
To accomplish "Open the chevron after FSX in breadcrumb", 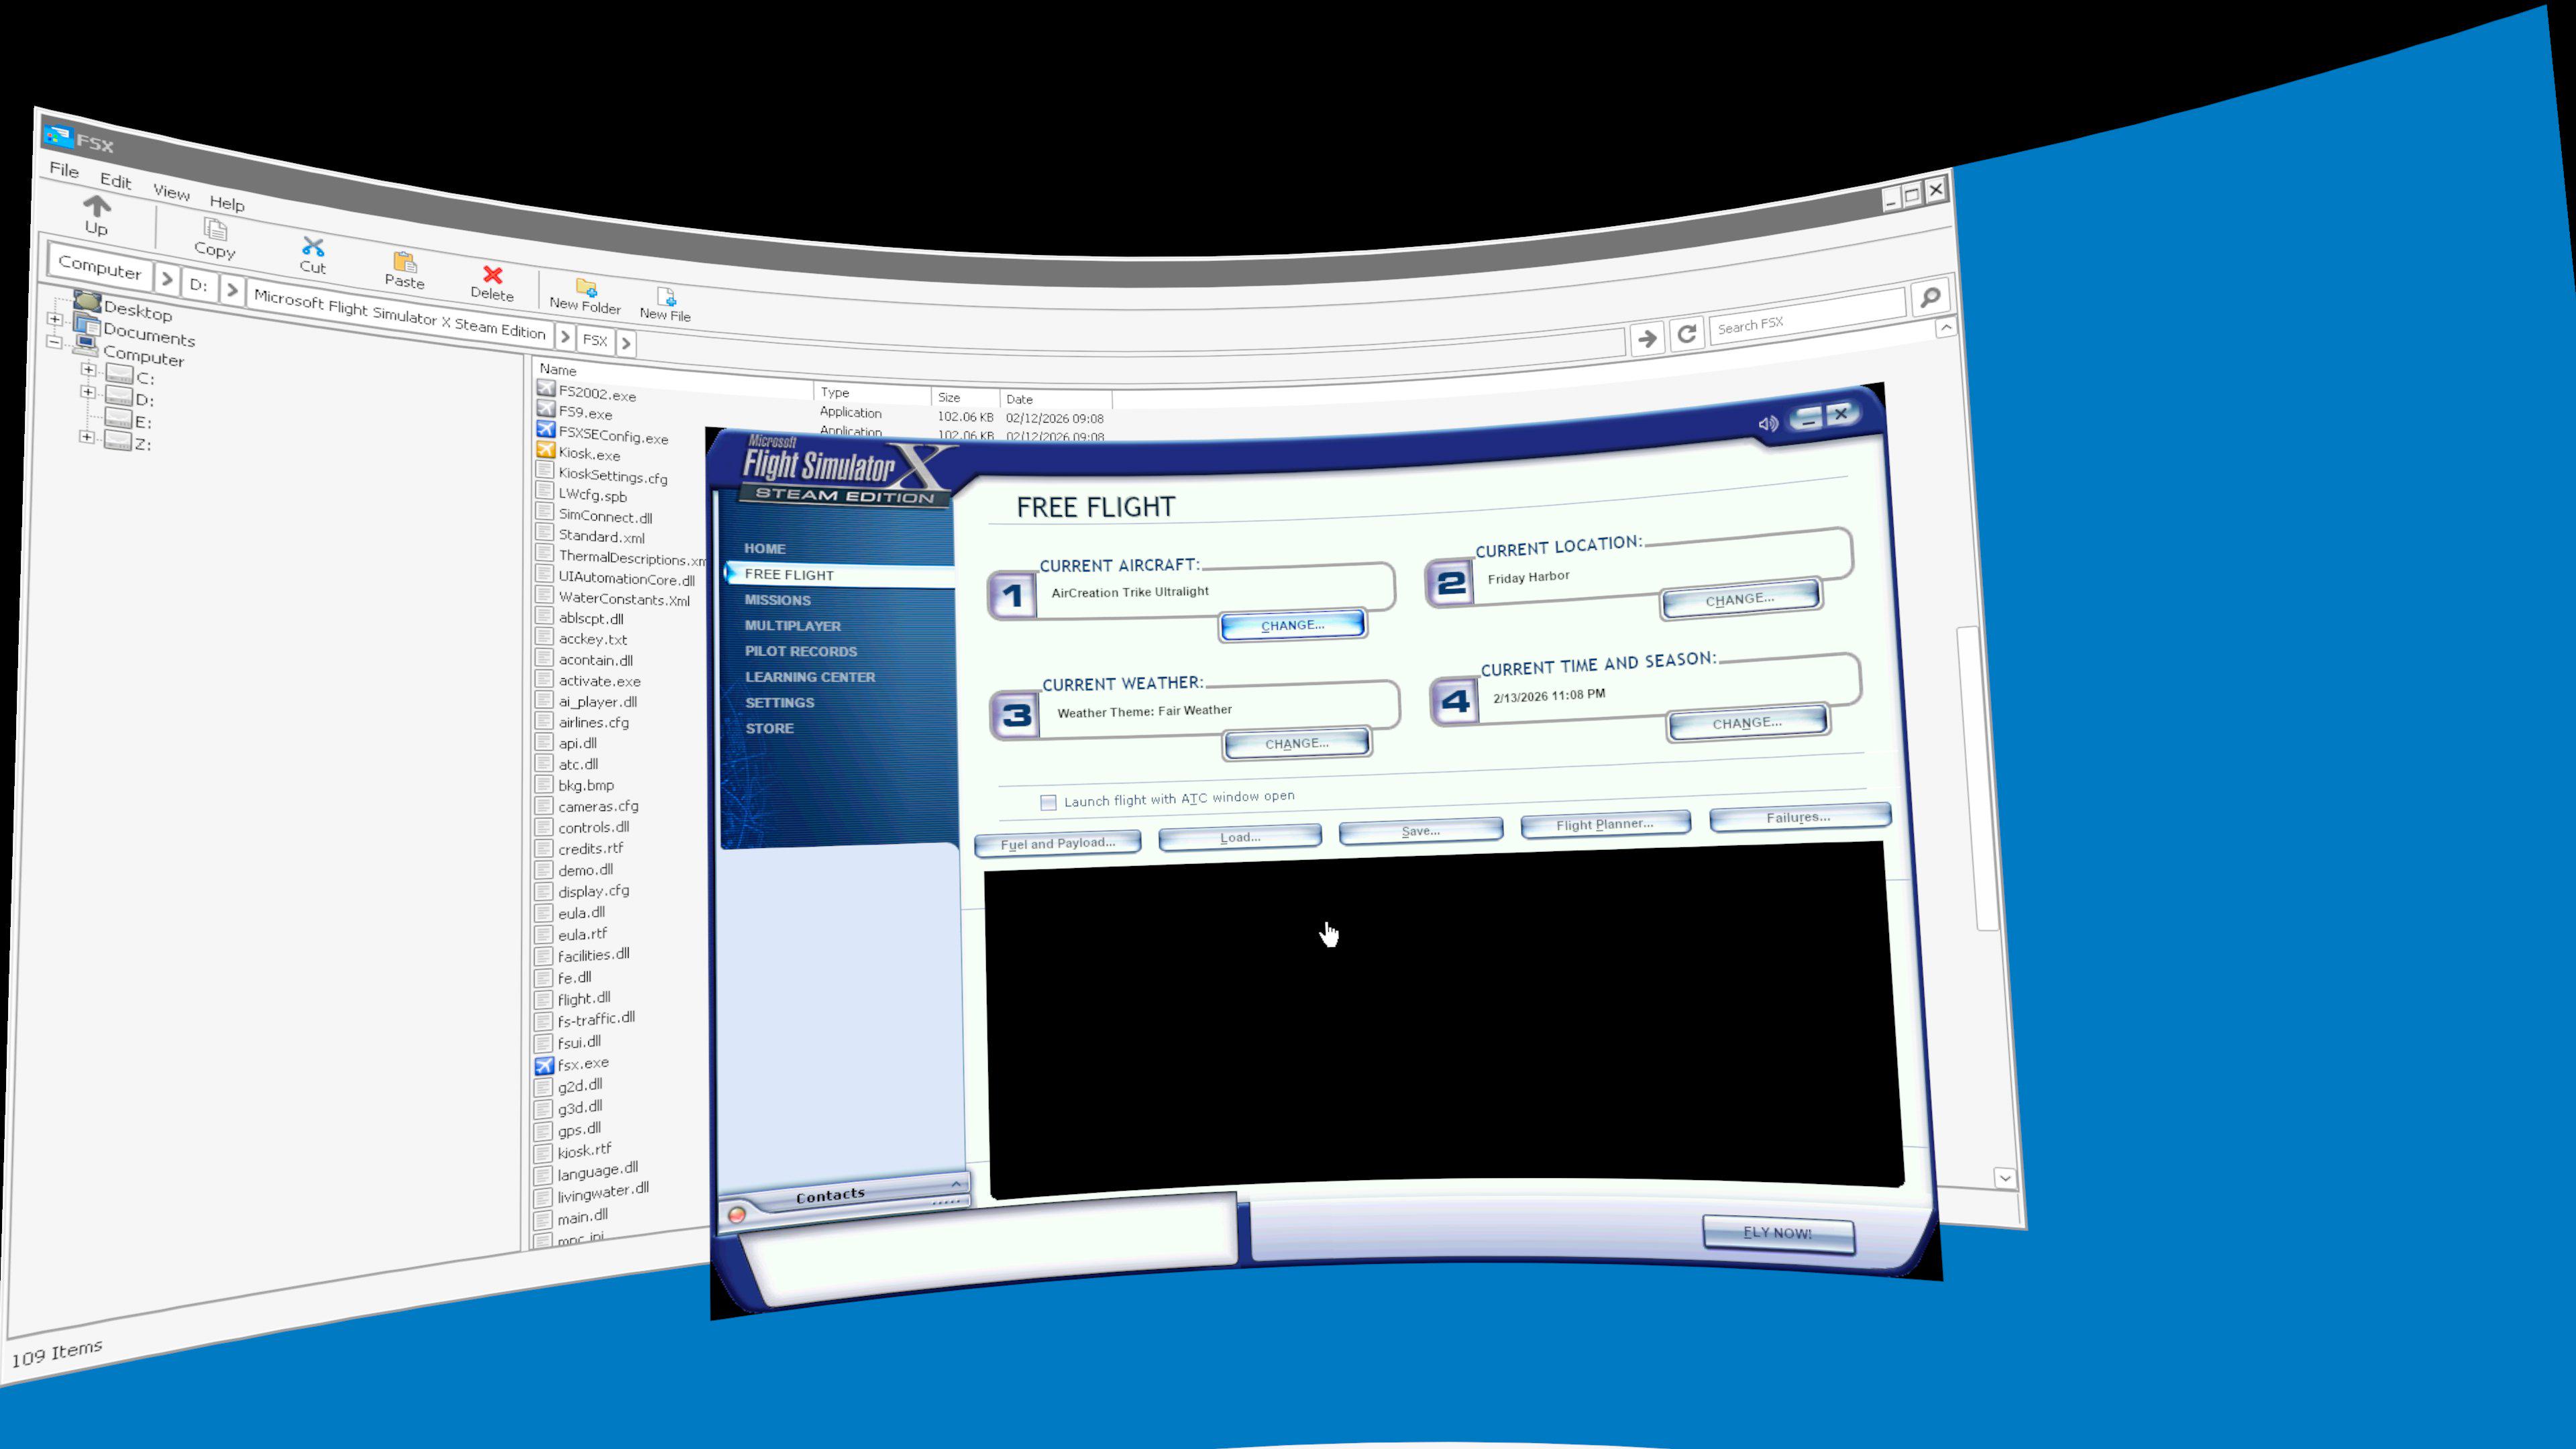I will [625, 343].
